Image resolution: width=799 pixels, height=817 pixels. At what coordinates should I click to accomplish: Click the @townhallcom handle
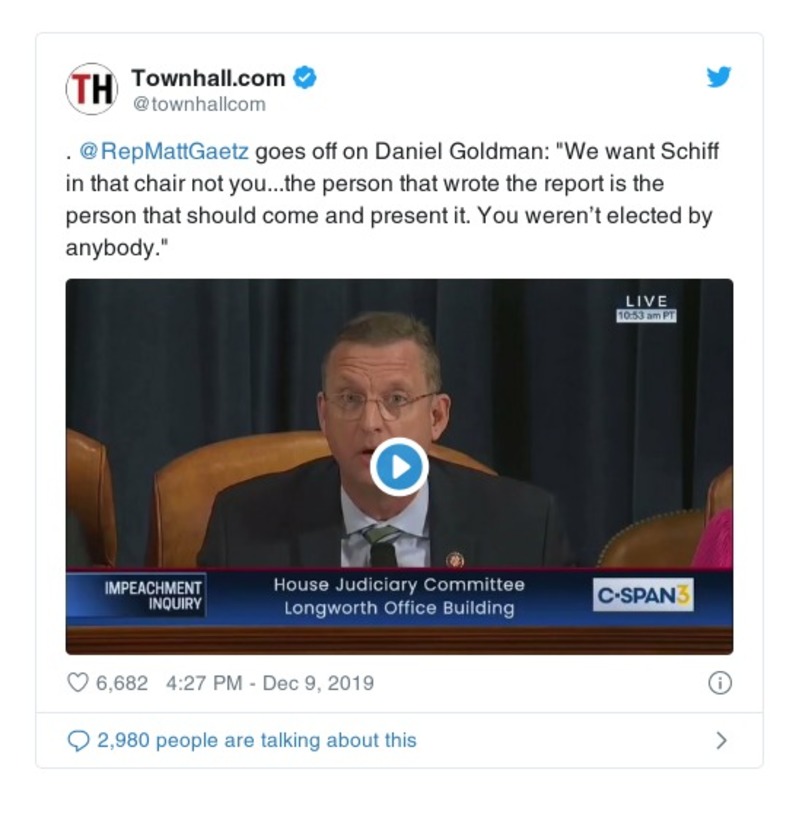coord(199,104)
